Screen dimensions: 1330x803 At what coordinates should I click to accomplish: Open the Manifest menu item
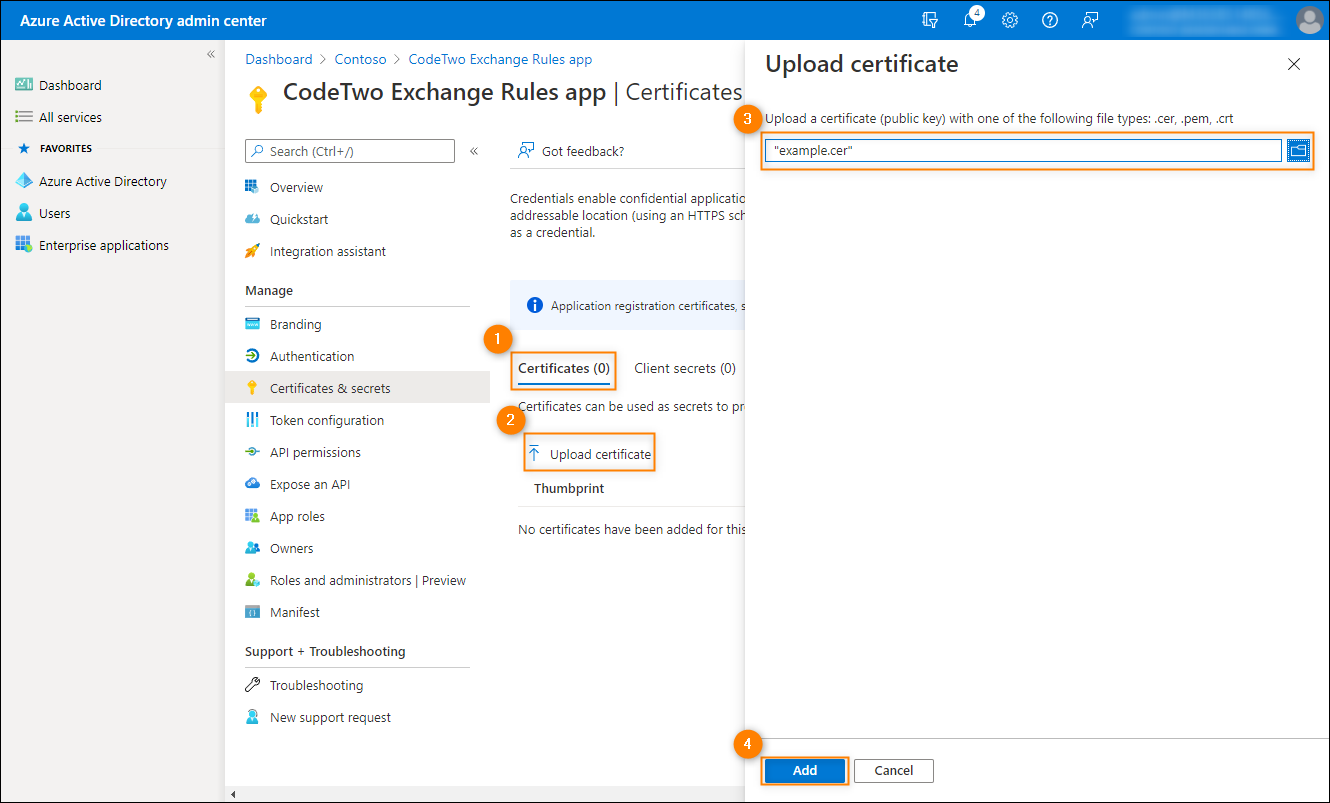pyautogui.click(x=295, y=612)
